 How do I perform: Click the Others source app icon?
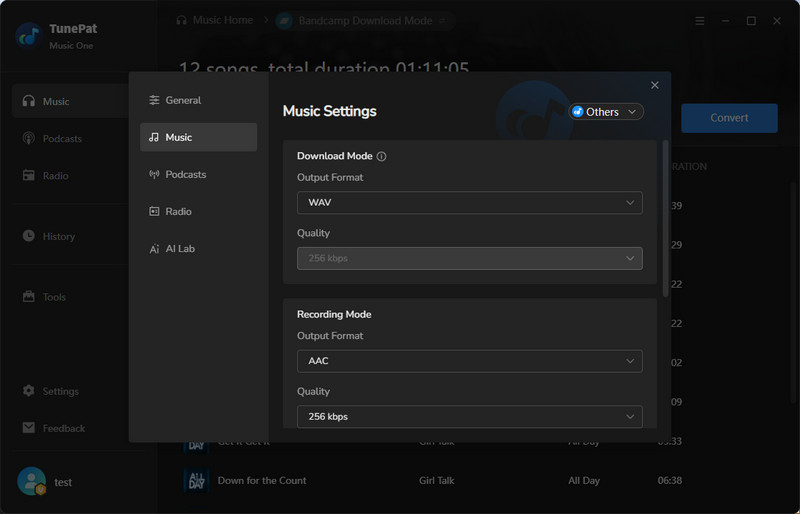pyautogui.click(x=578, y=112)
